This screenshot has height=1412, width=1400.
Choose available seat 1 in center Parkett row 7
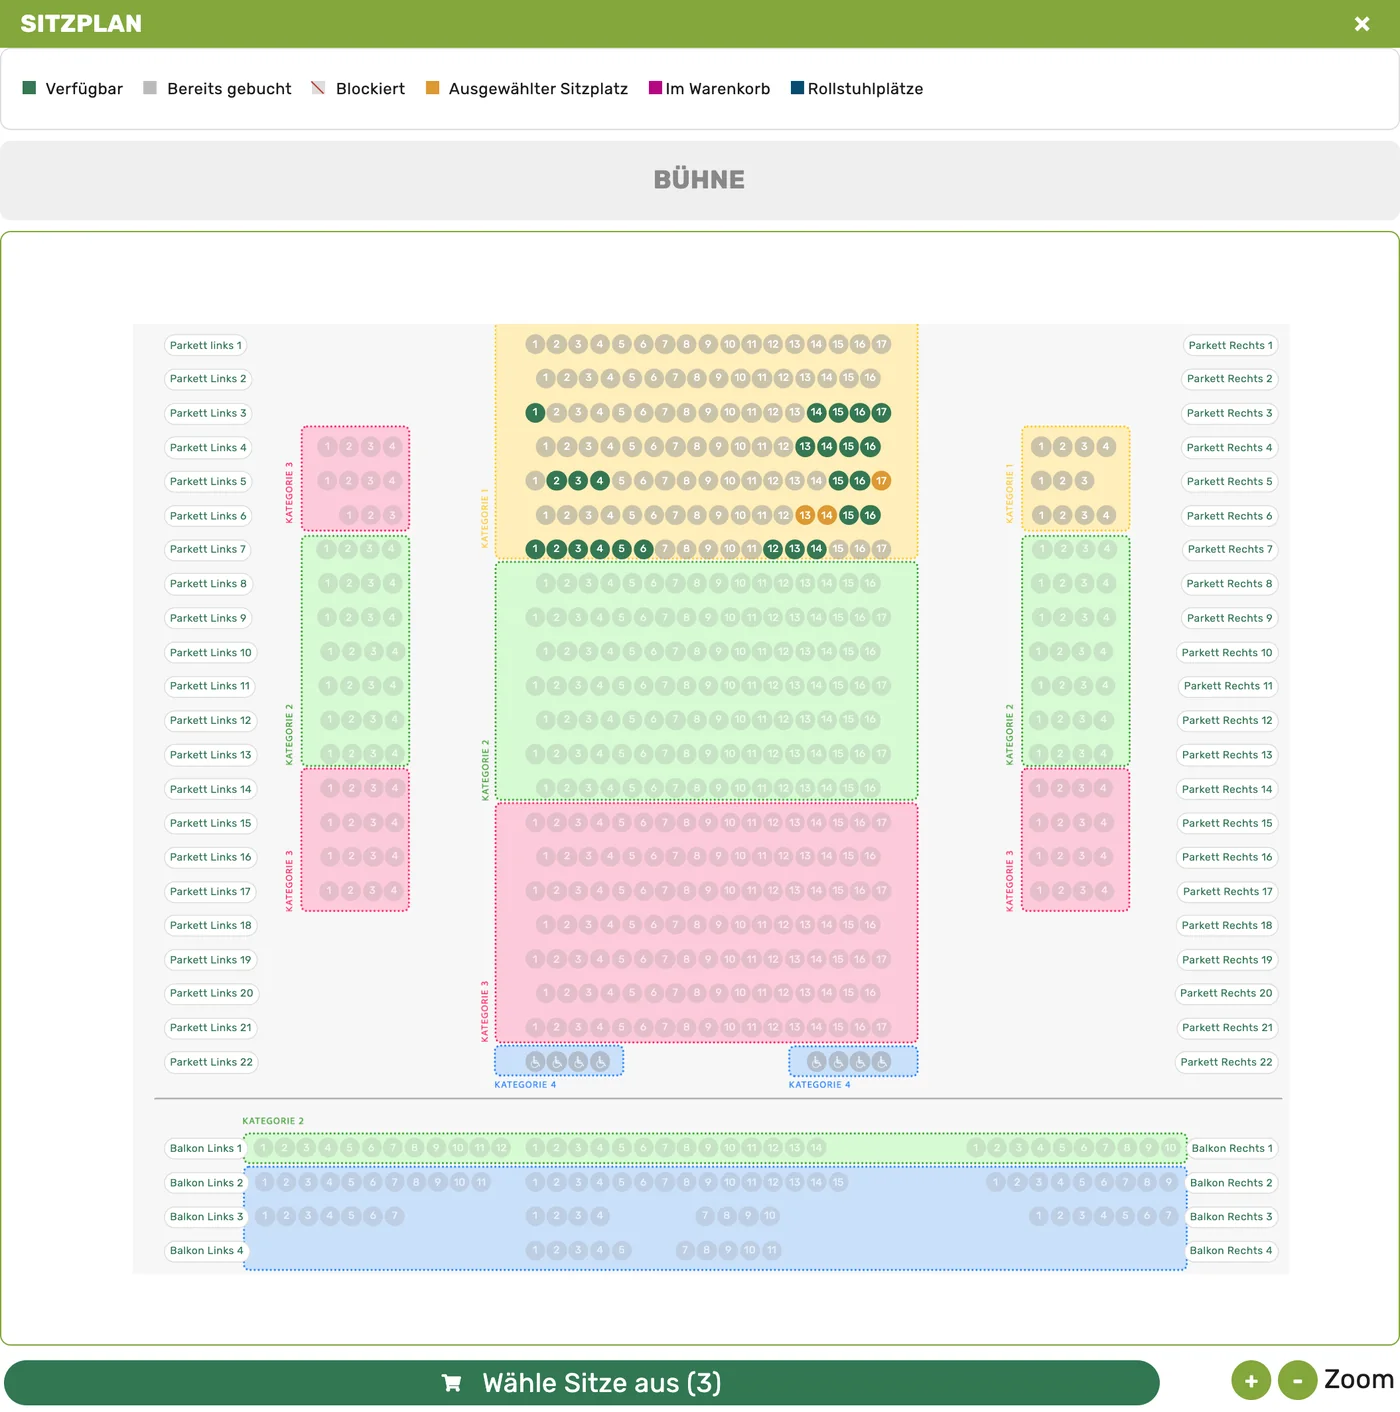(535, 549)
